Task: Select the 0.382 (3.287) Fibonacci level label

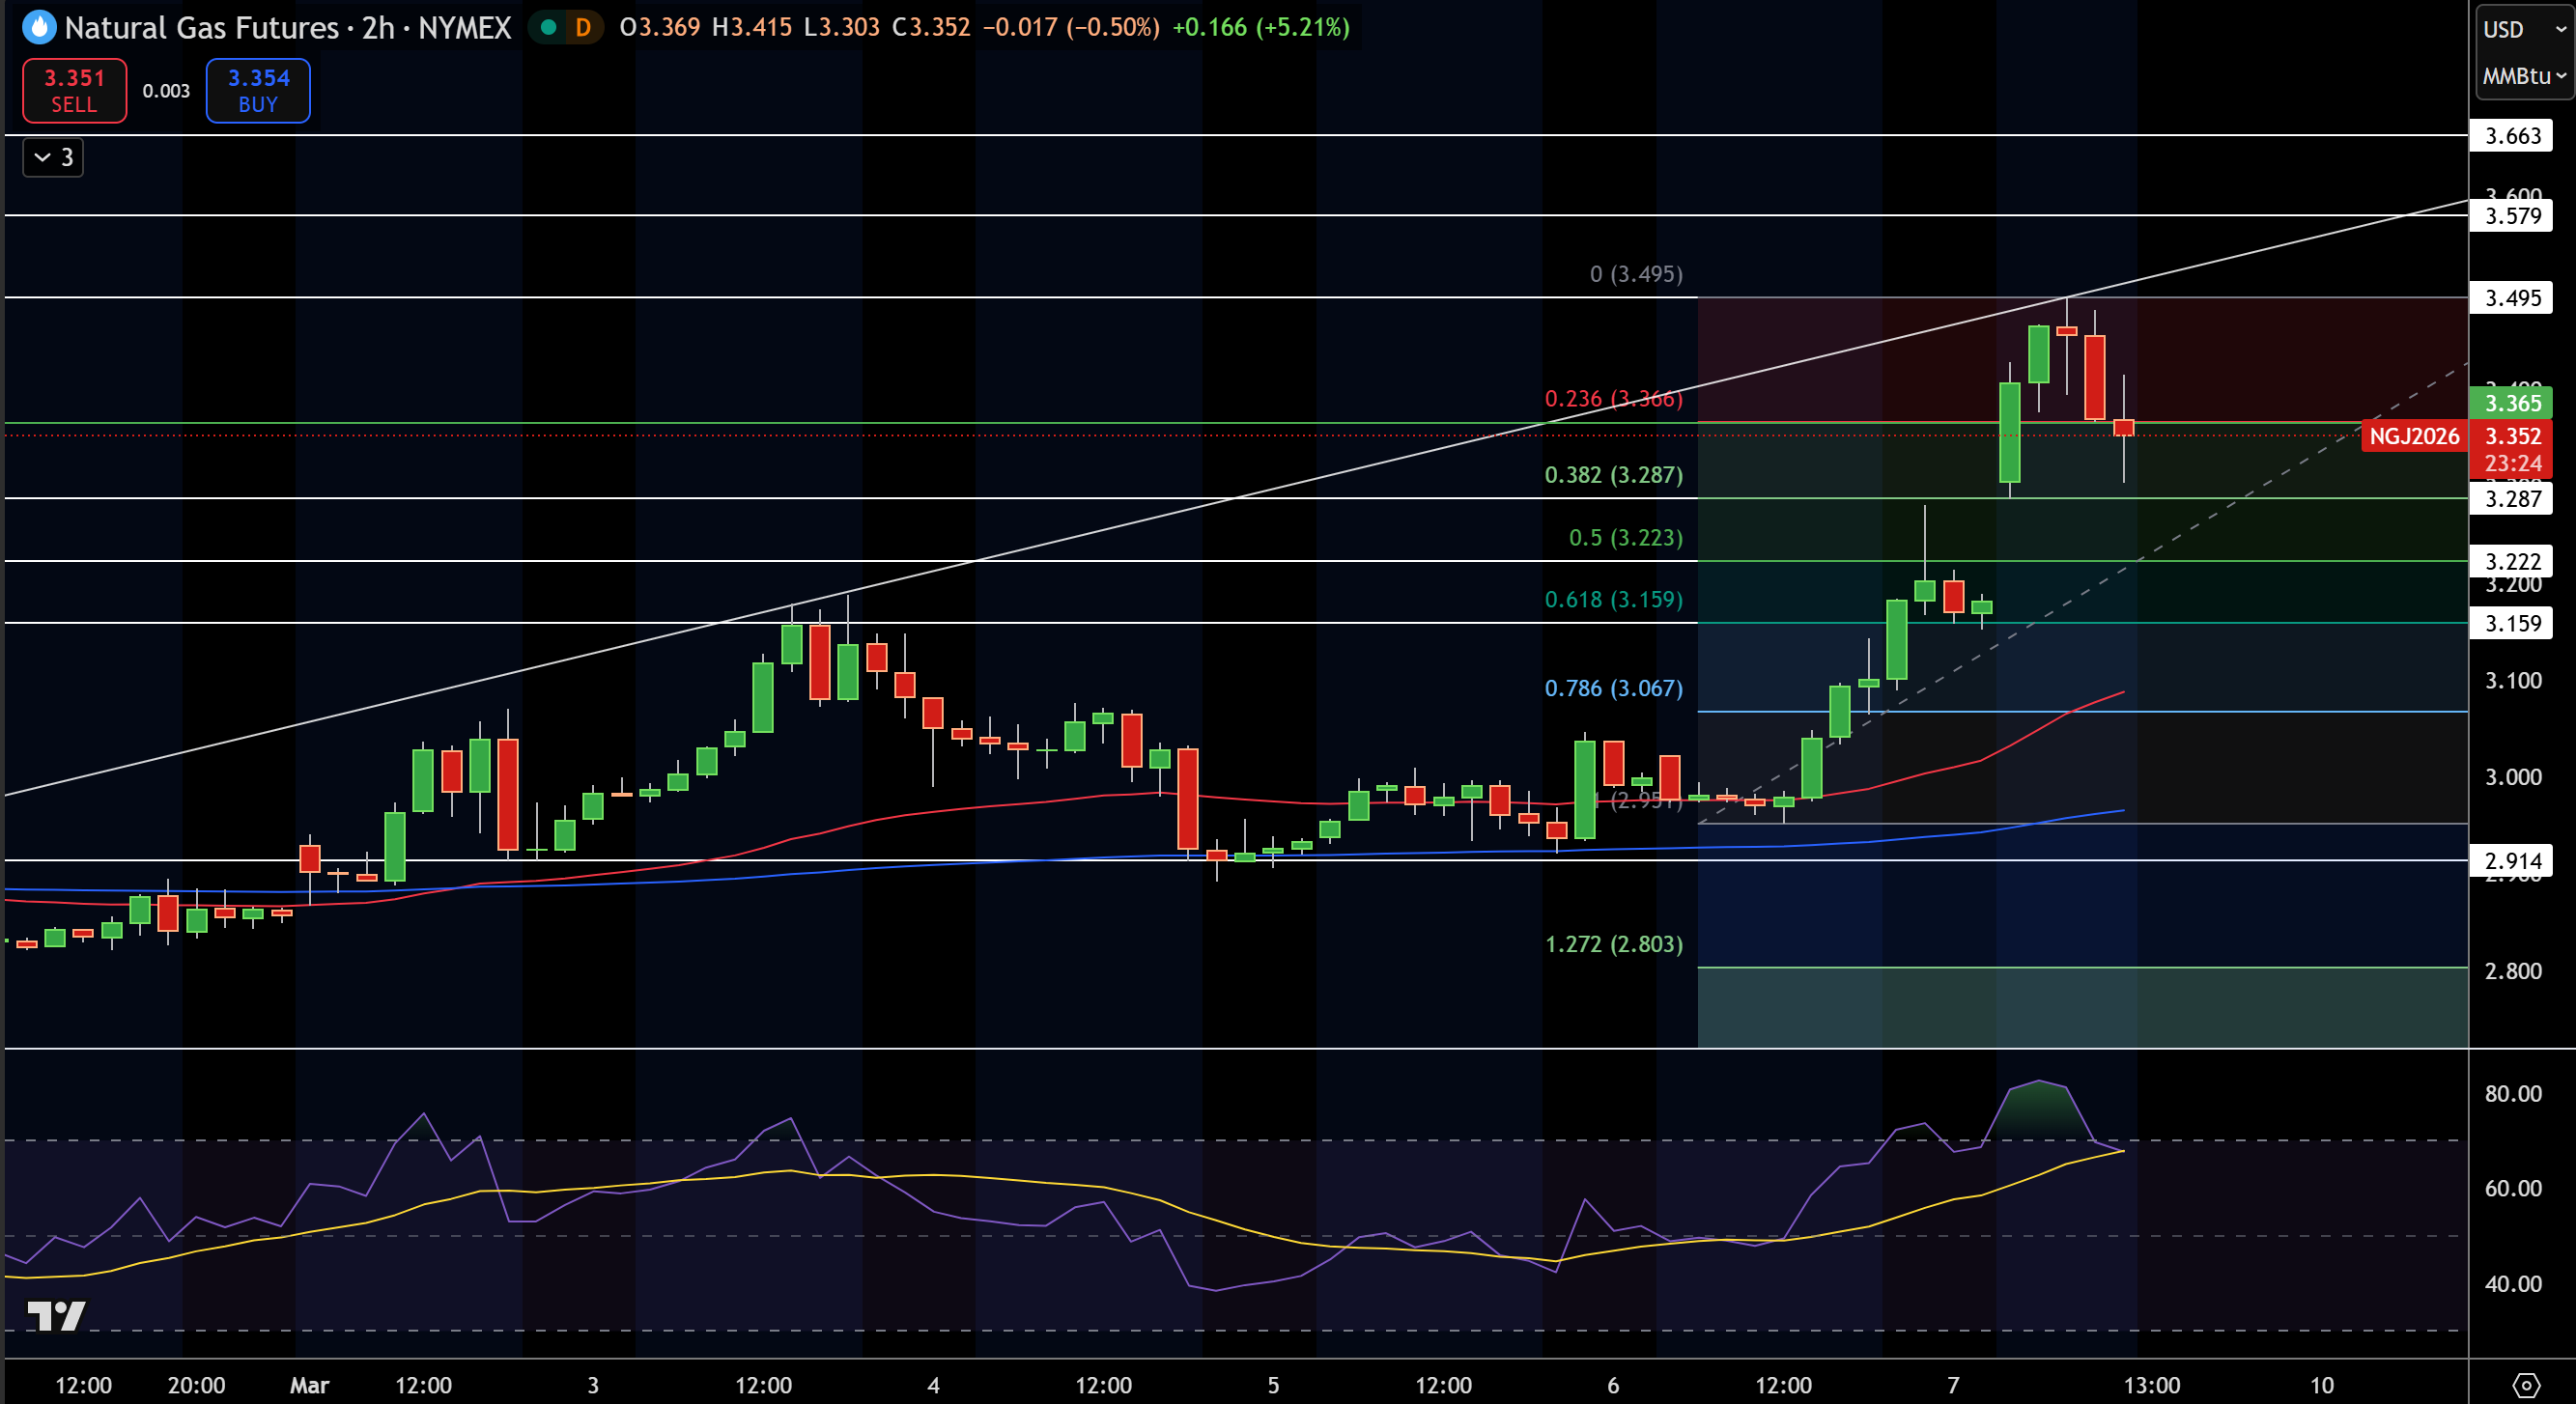Action: tap(1613, 474)
